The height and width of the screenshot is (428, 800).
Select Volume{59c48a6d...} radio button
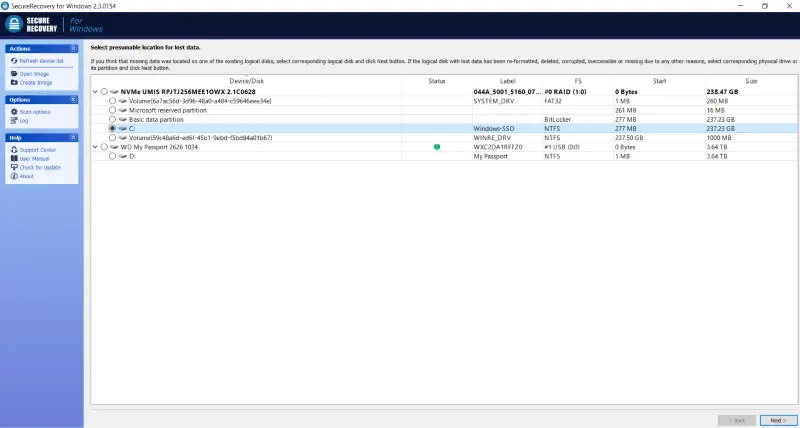[112, 138]
